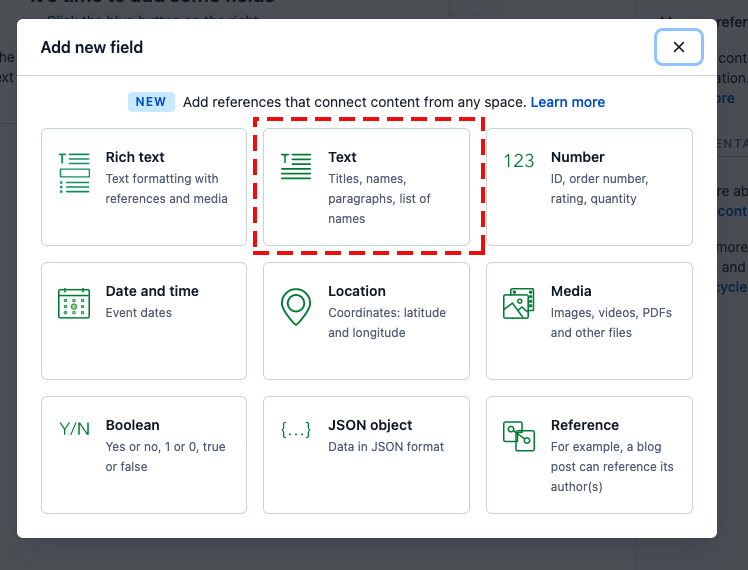Click the Reference linked entries icon

[x=519, y=436]
